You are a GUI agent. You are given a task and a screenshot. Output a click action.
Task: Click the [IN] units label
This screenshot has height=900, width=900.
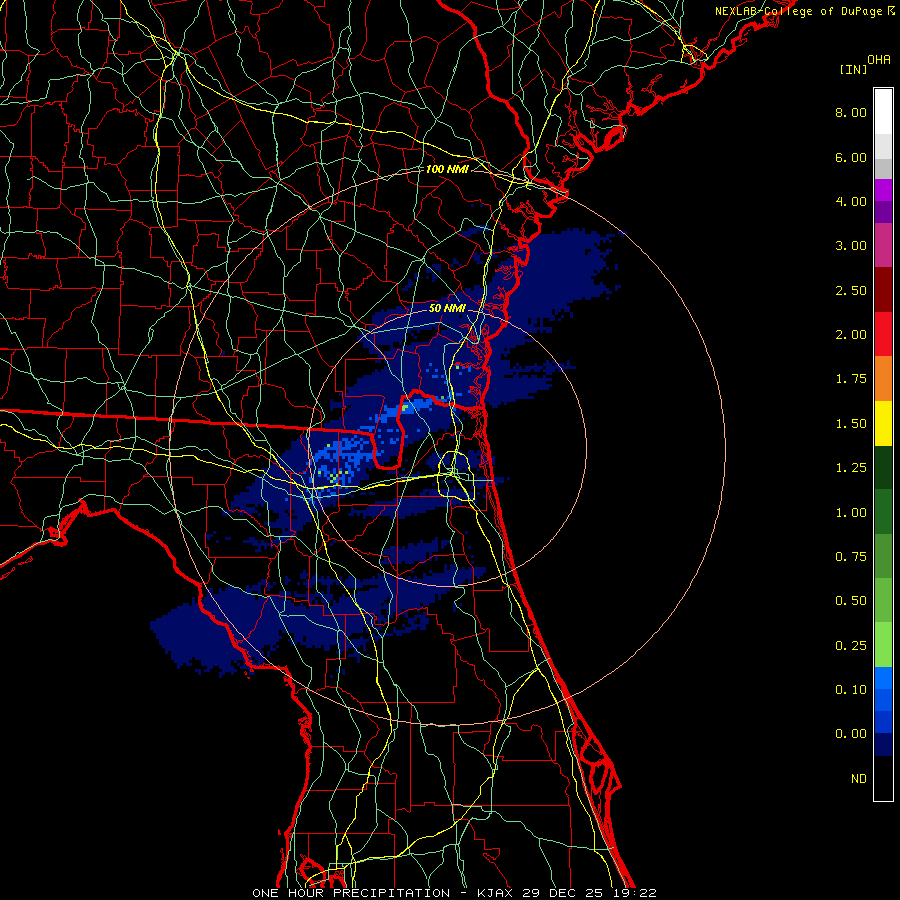tap(853, 69)
